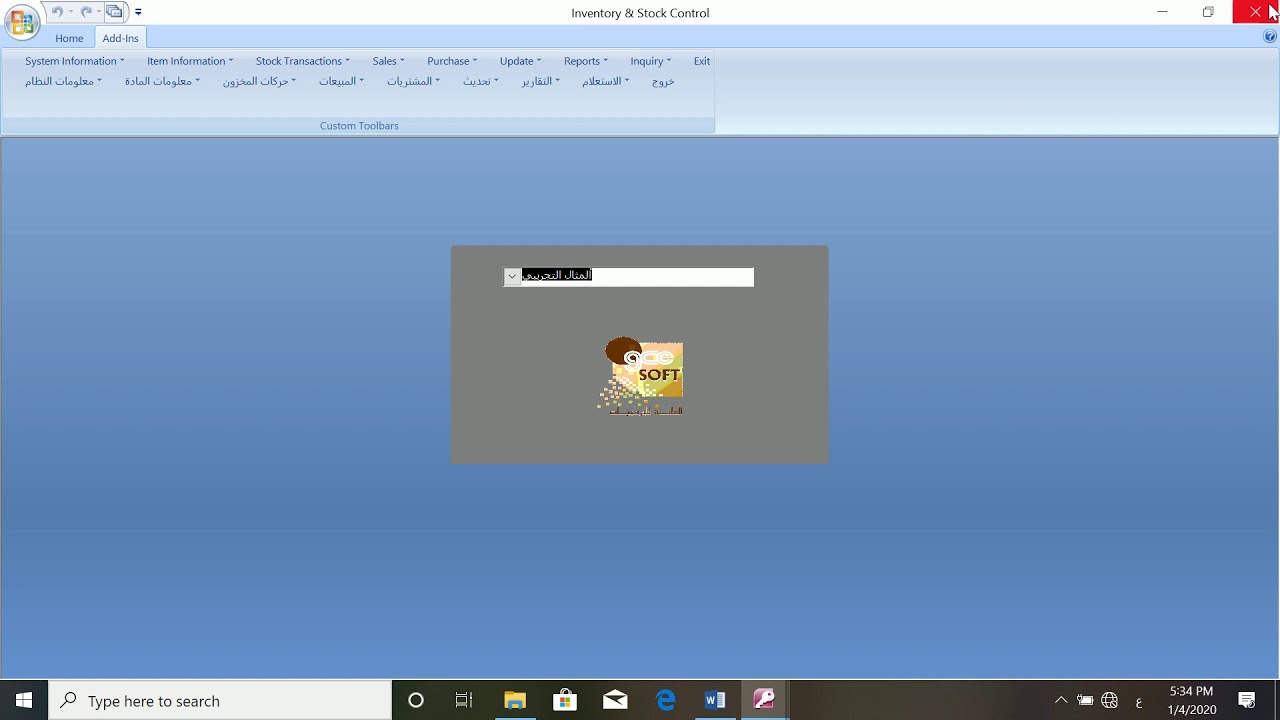The image size is (1280, 720).
Task: Expand the Inquiry menu
Action: click(651, 61)
